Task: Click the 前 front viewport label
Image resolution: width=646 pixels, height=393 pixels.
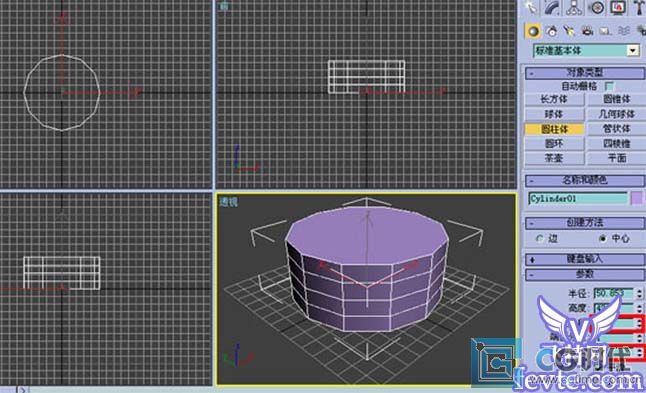Action: [x=224, y=6]
